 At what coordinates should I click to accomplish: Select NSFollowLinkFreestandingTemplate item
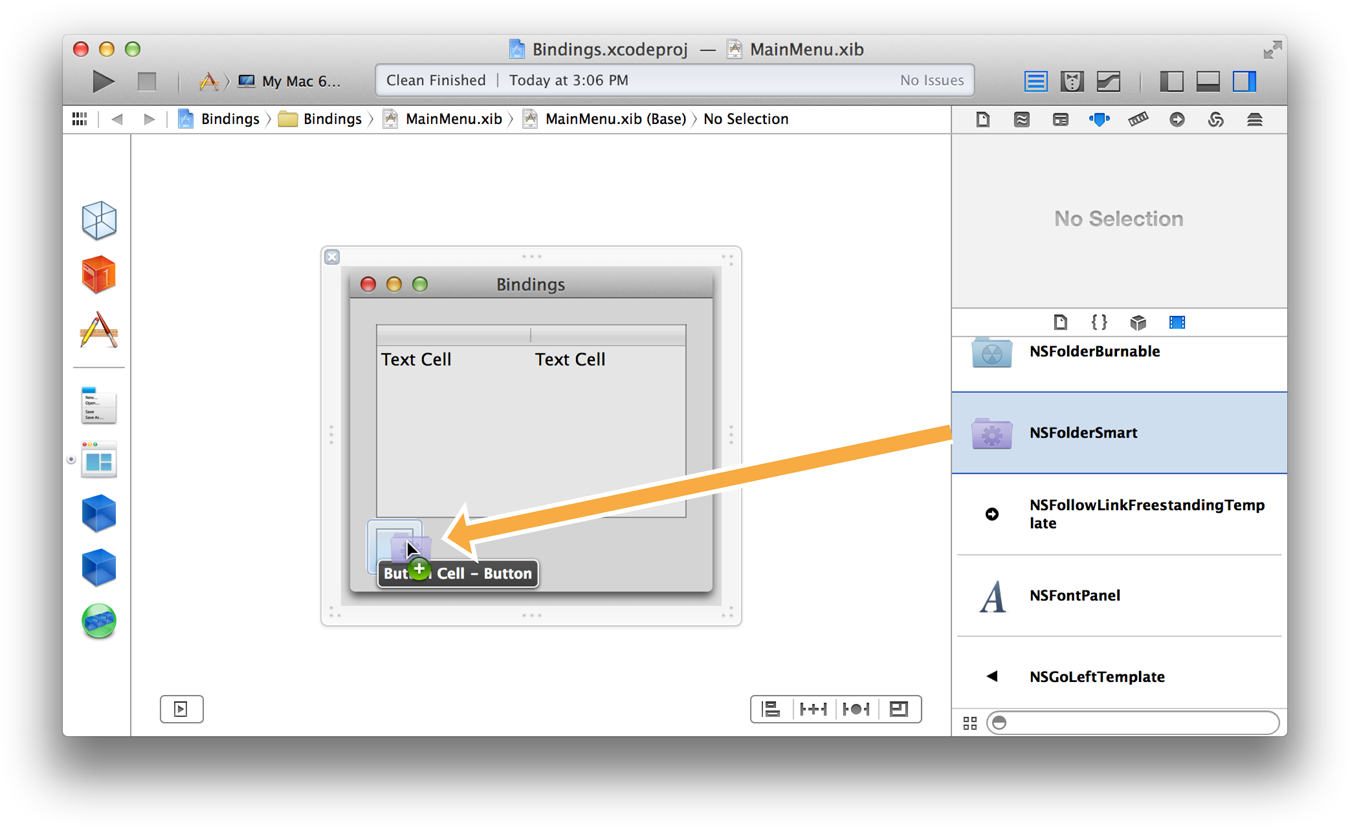tap(1119, 514)
